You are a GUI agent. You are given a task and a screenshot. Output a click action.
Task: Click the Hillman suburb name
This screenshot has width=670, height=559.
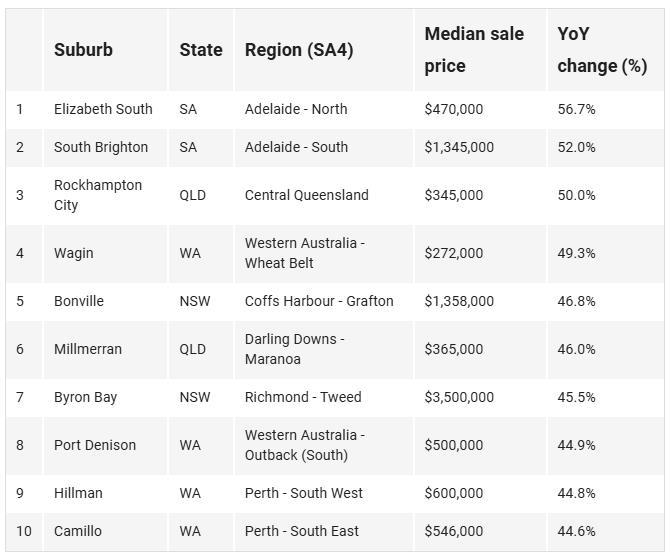tap(78, 493)
